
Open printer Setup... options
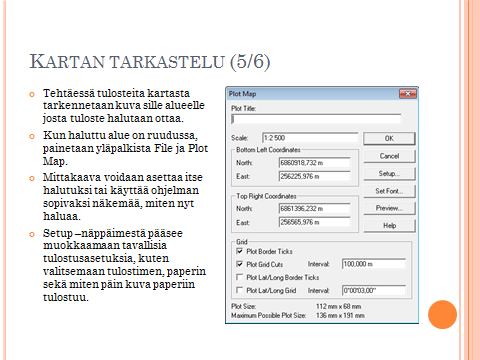(x=389, y=173)
